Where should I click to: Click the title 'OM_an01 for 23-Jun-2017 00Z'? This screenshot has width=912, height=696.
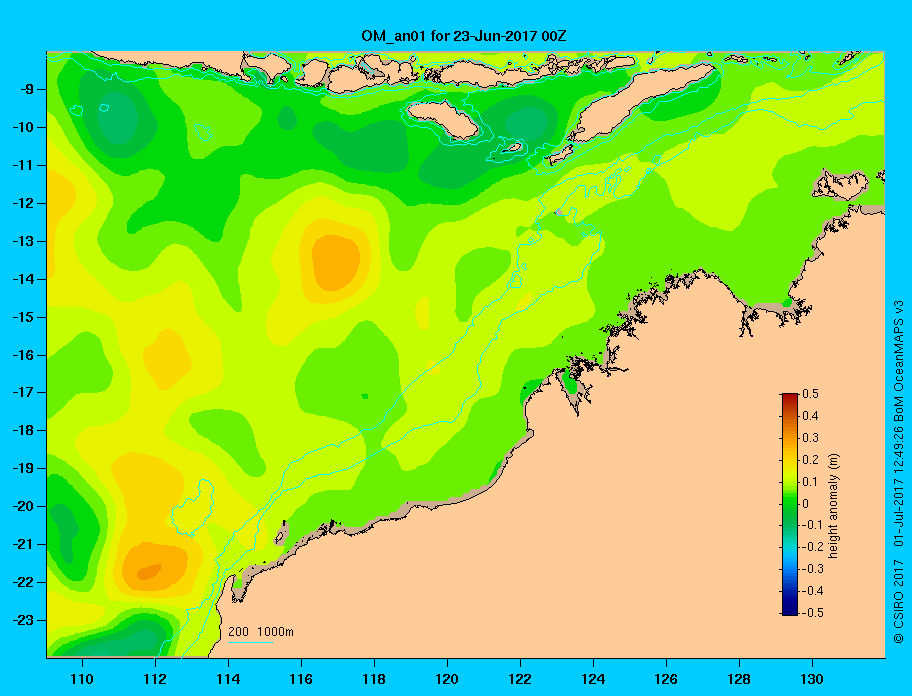click(x=464, y=36)
